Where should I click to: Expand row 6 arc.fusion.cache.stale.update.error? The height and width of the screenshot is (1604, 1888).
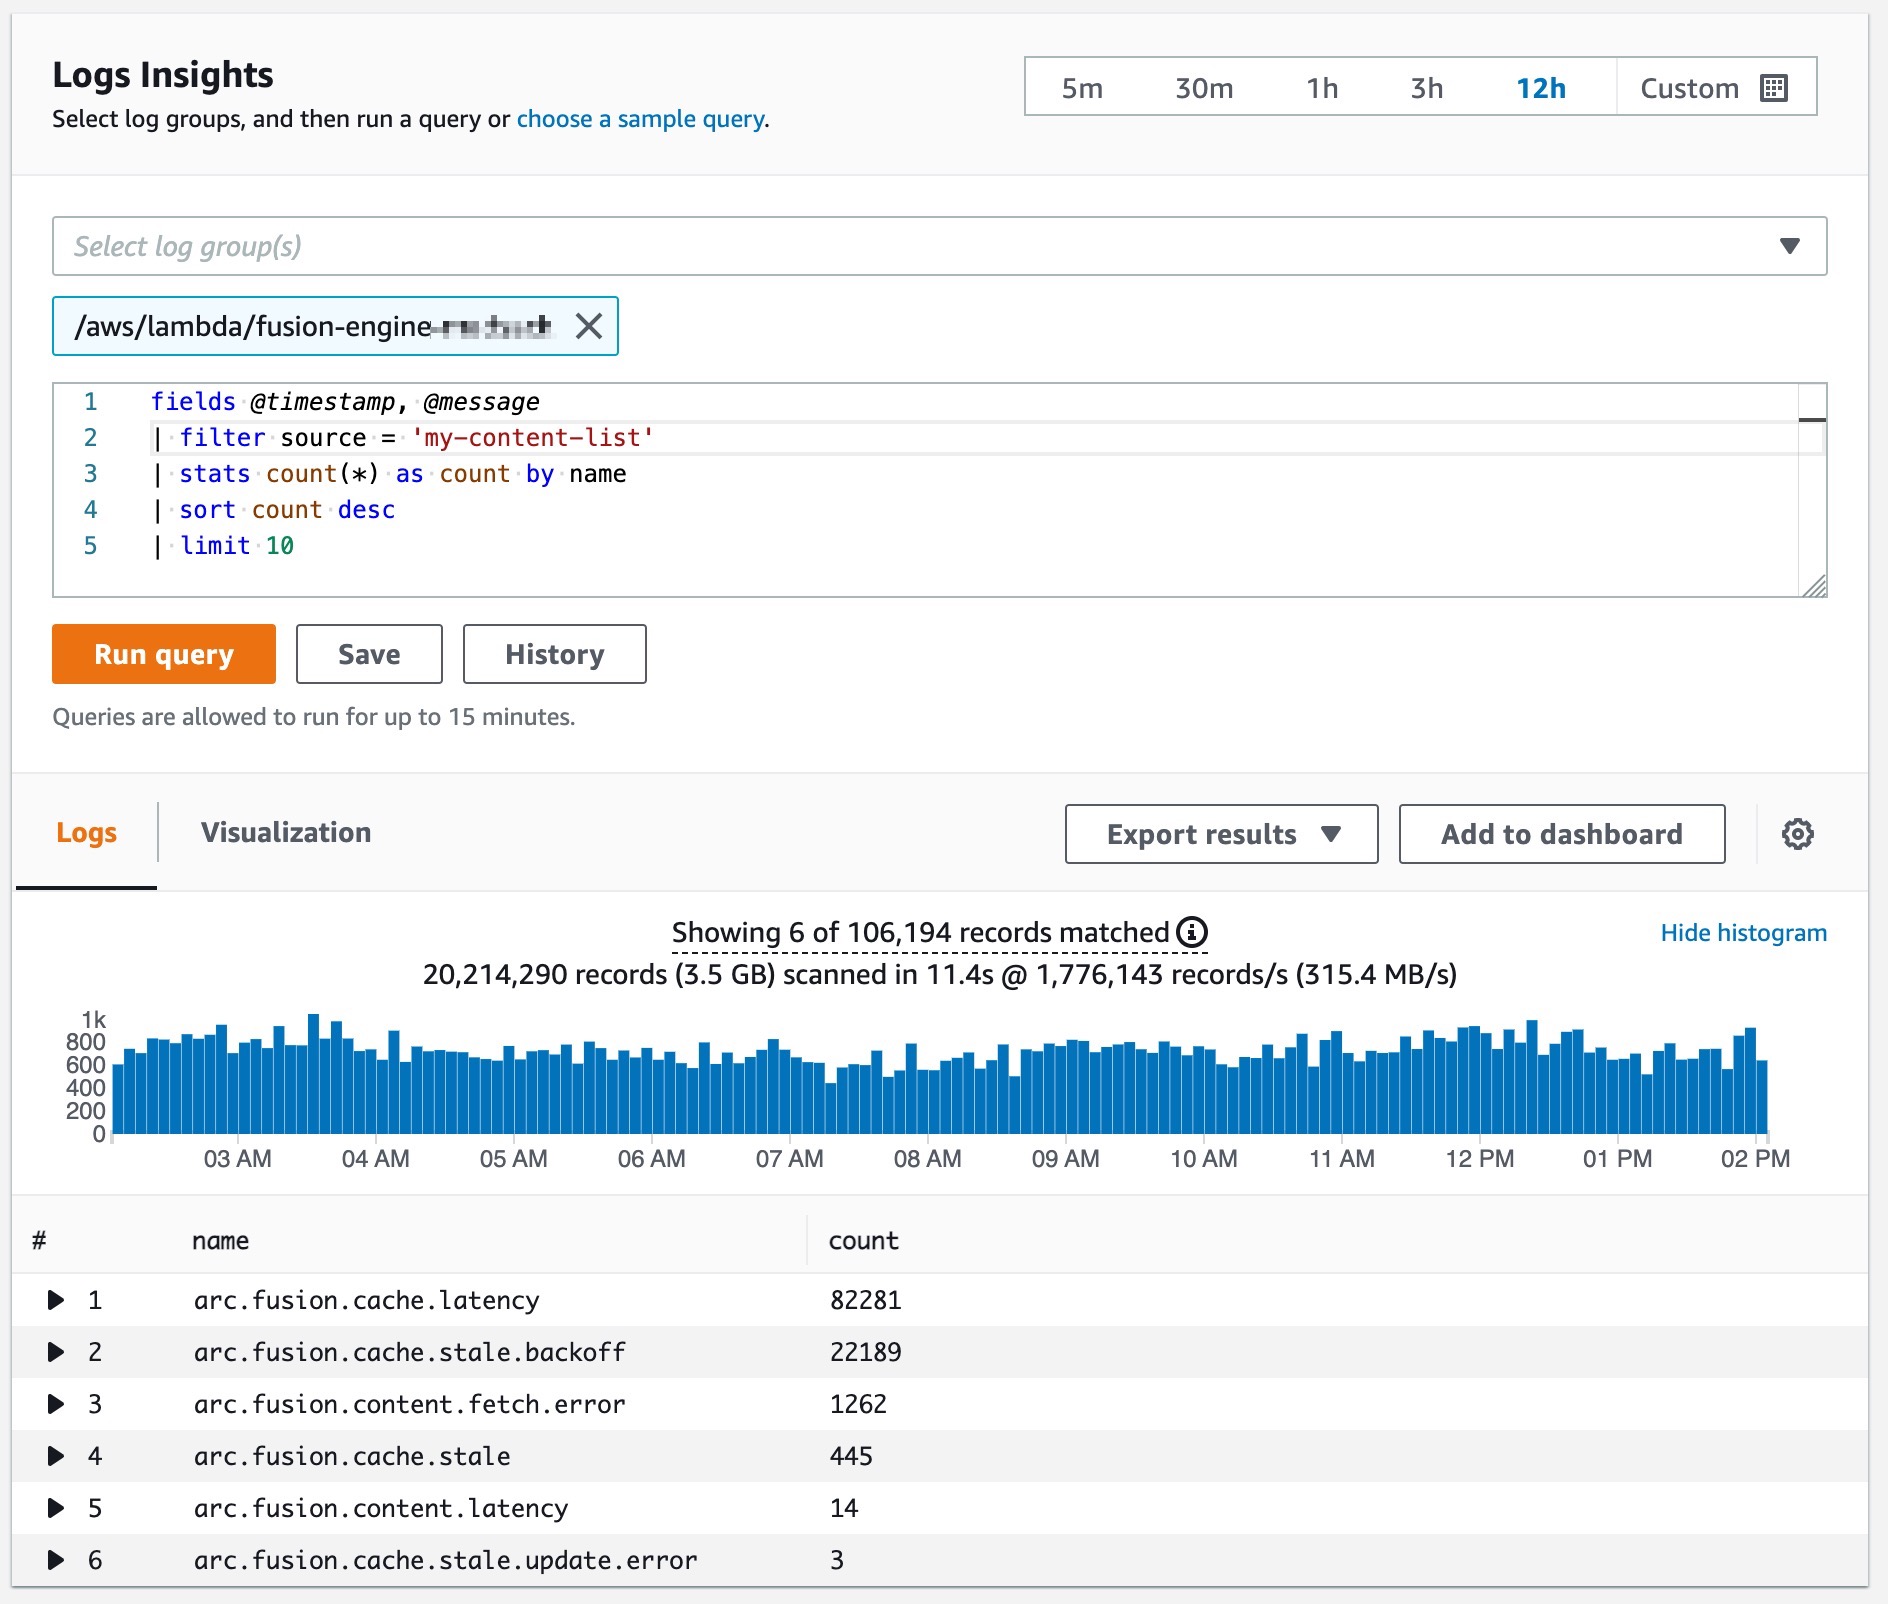[57, 1560]
